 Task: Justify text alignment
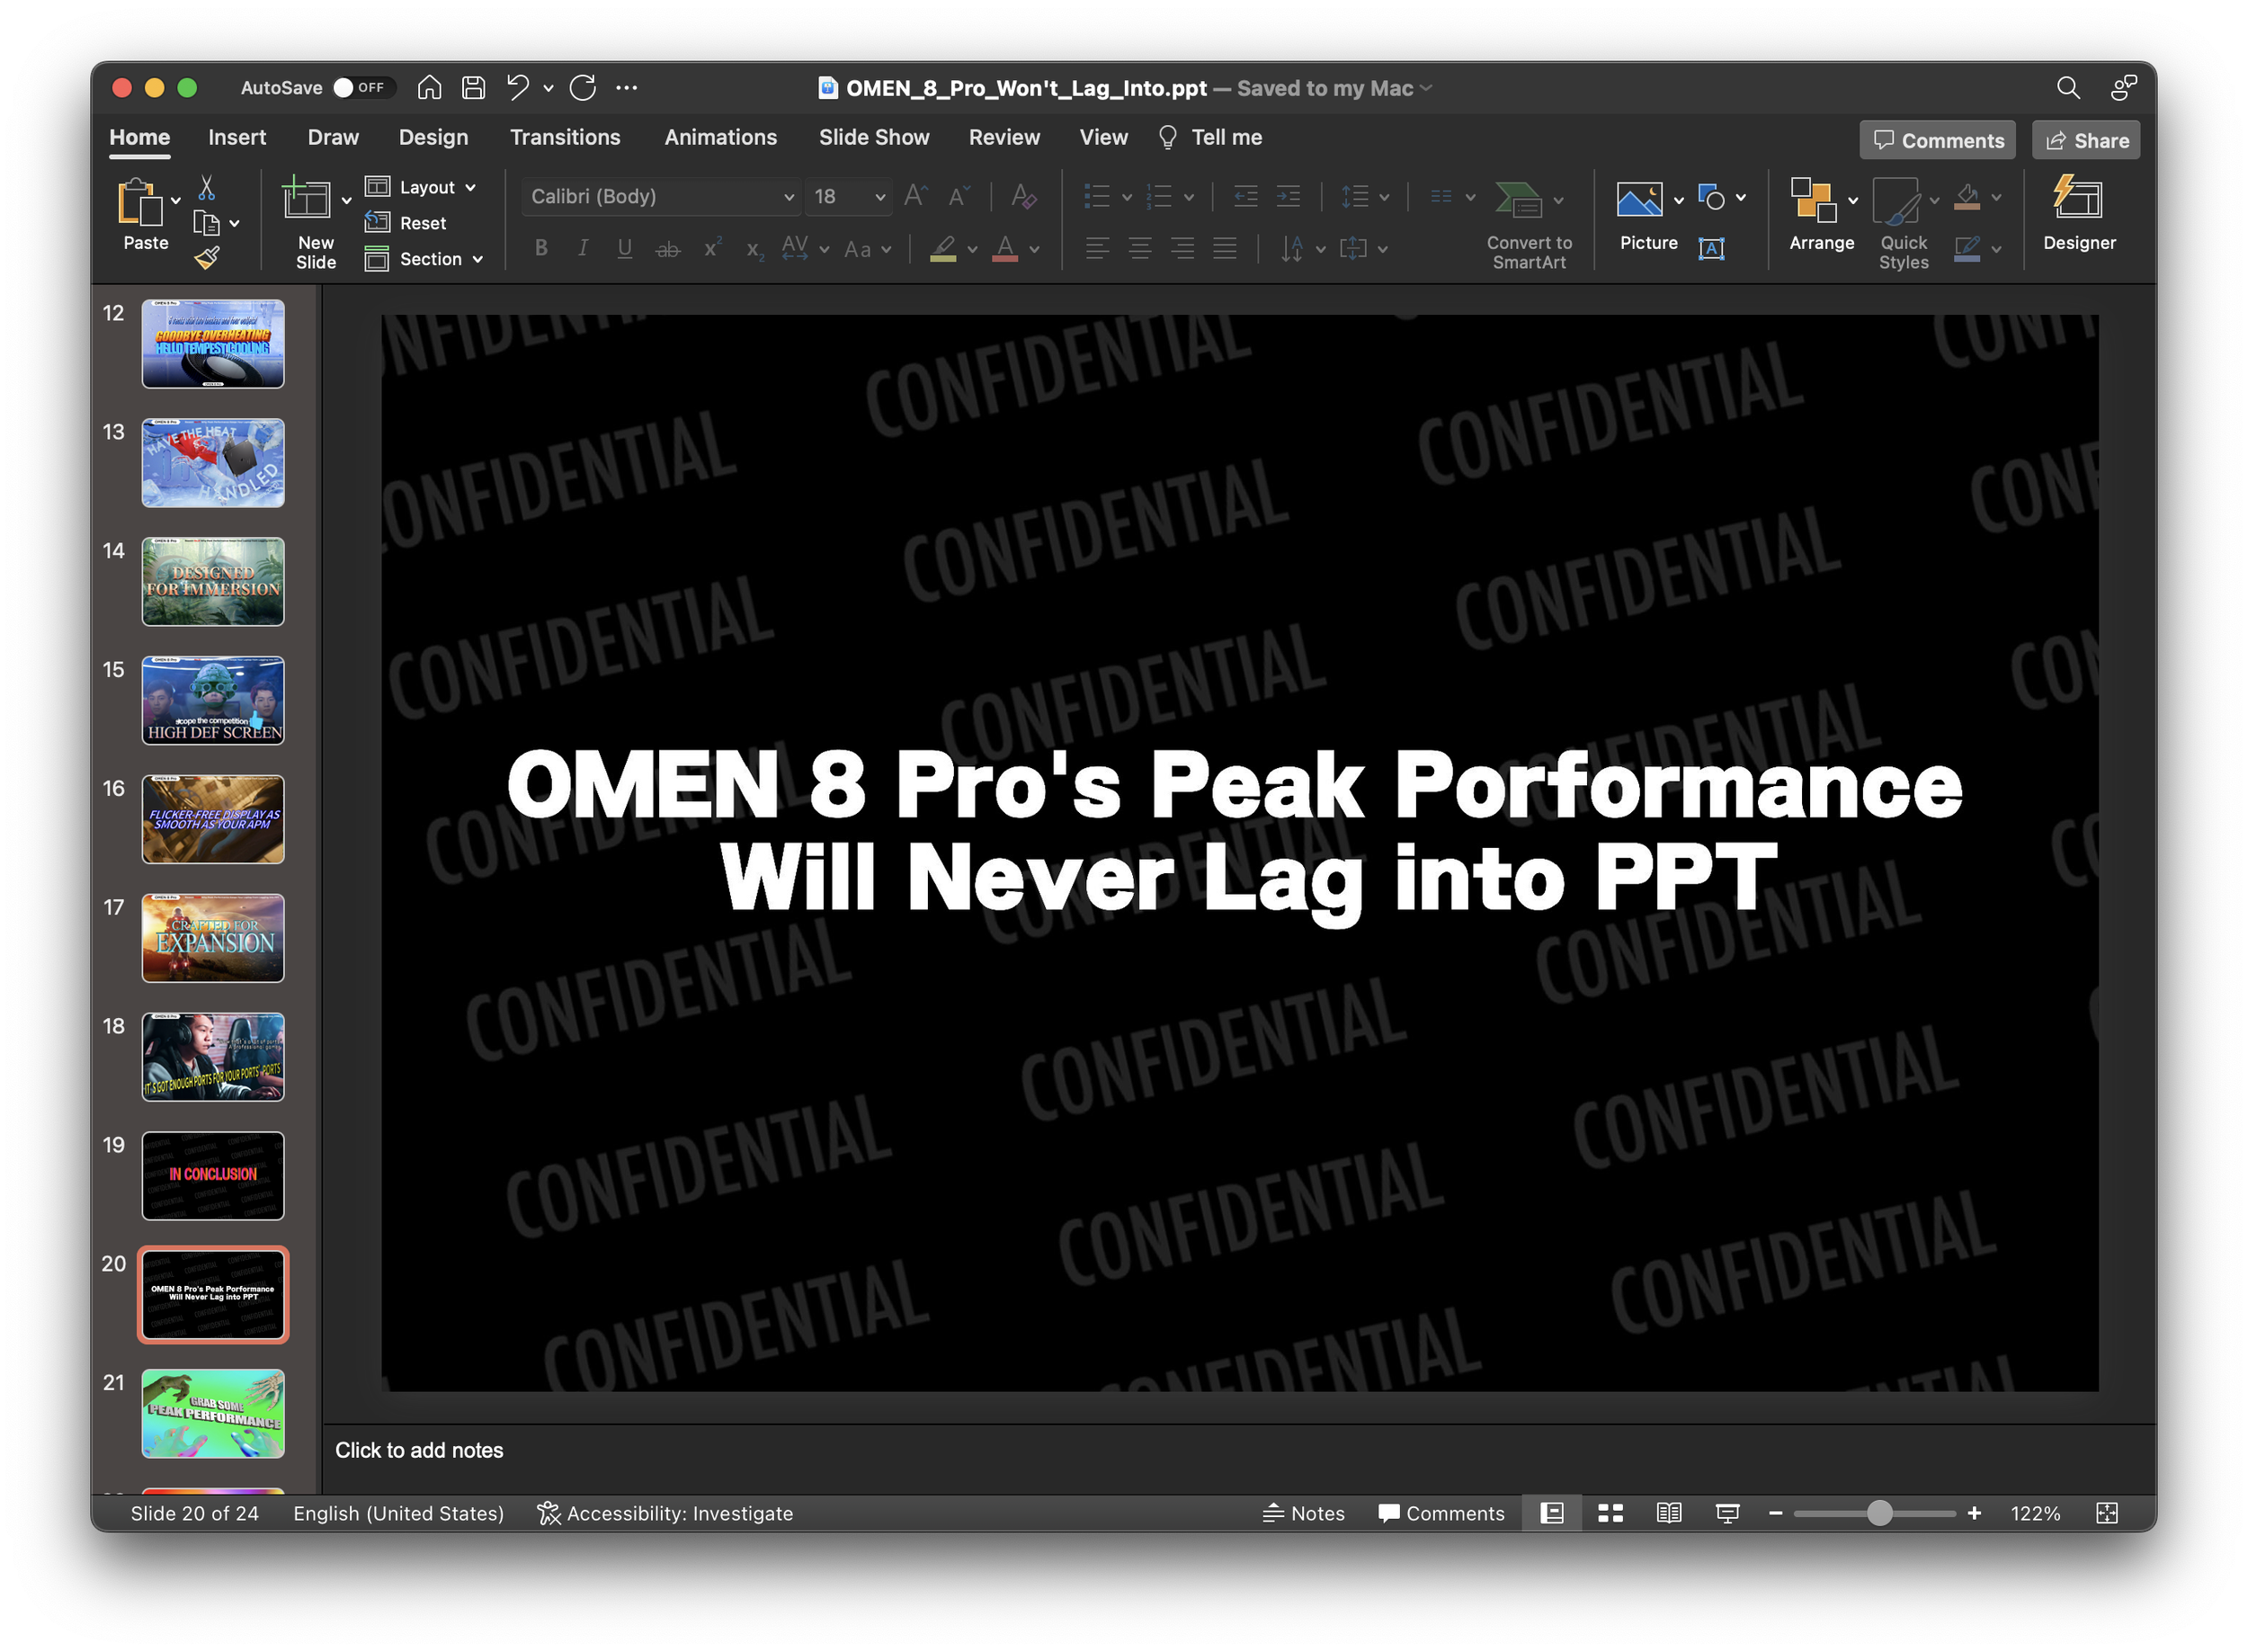click(x=1224, y=249)
